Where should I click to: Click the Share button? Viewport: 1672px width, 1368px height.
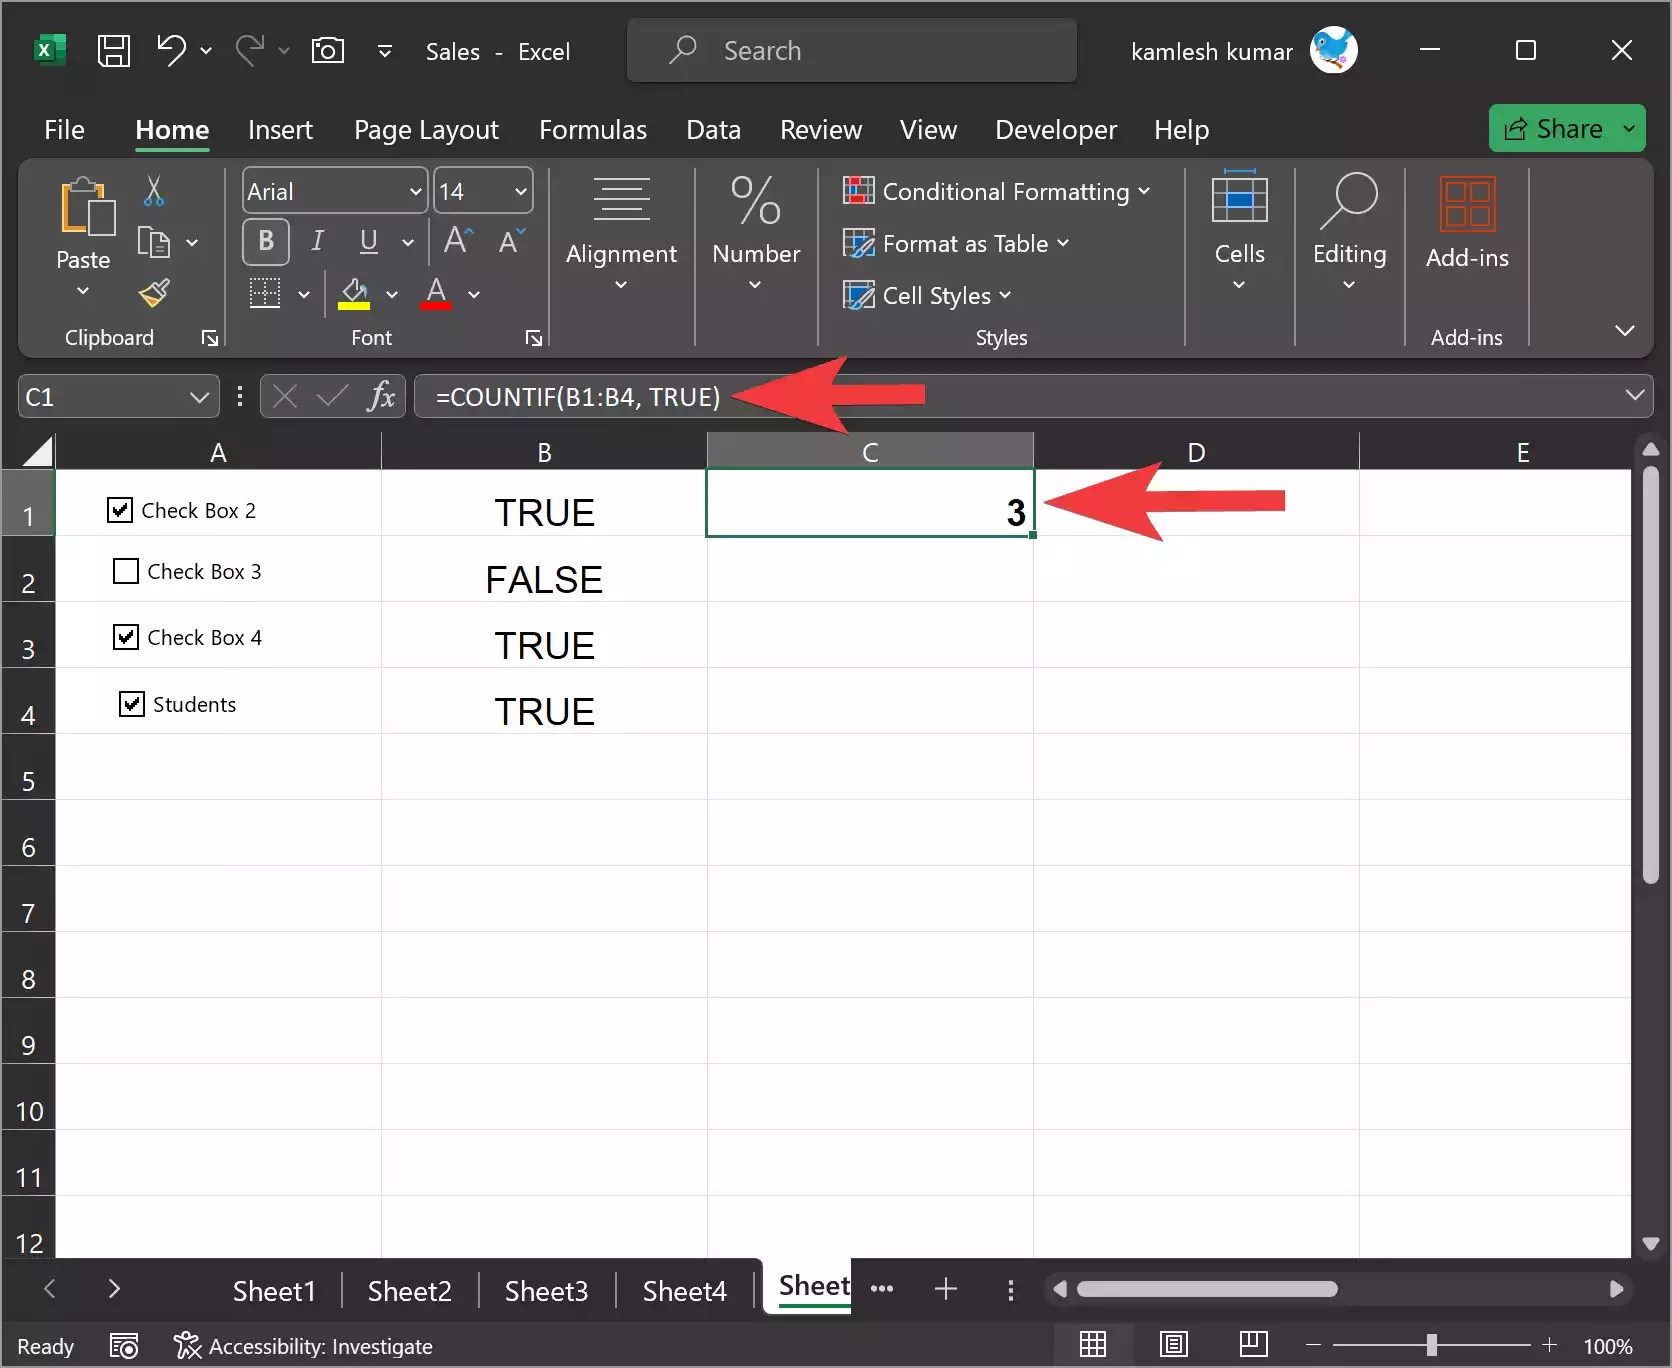[x=1566, y=128]
